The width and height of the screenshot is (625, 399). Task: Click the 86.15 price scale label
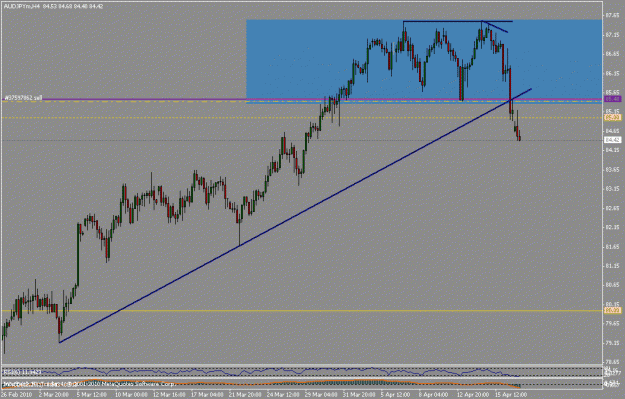pos(612,74)
